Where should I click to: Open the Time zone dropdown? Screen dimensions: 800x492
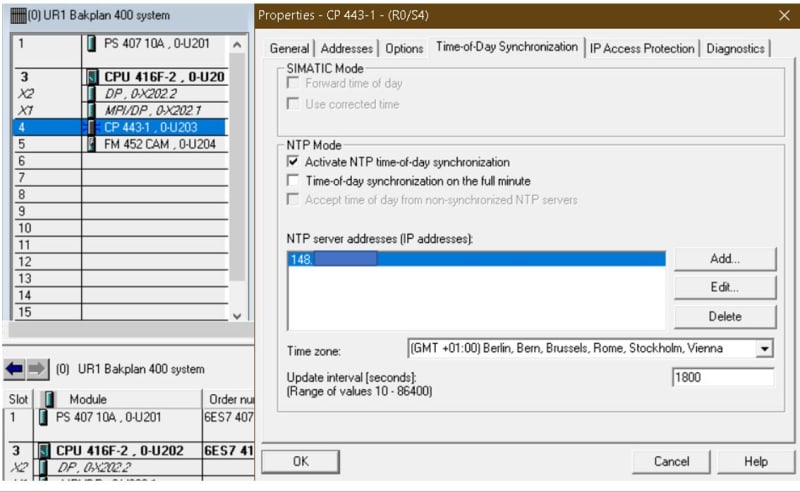pyautogui.click(x=764, y=349)
